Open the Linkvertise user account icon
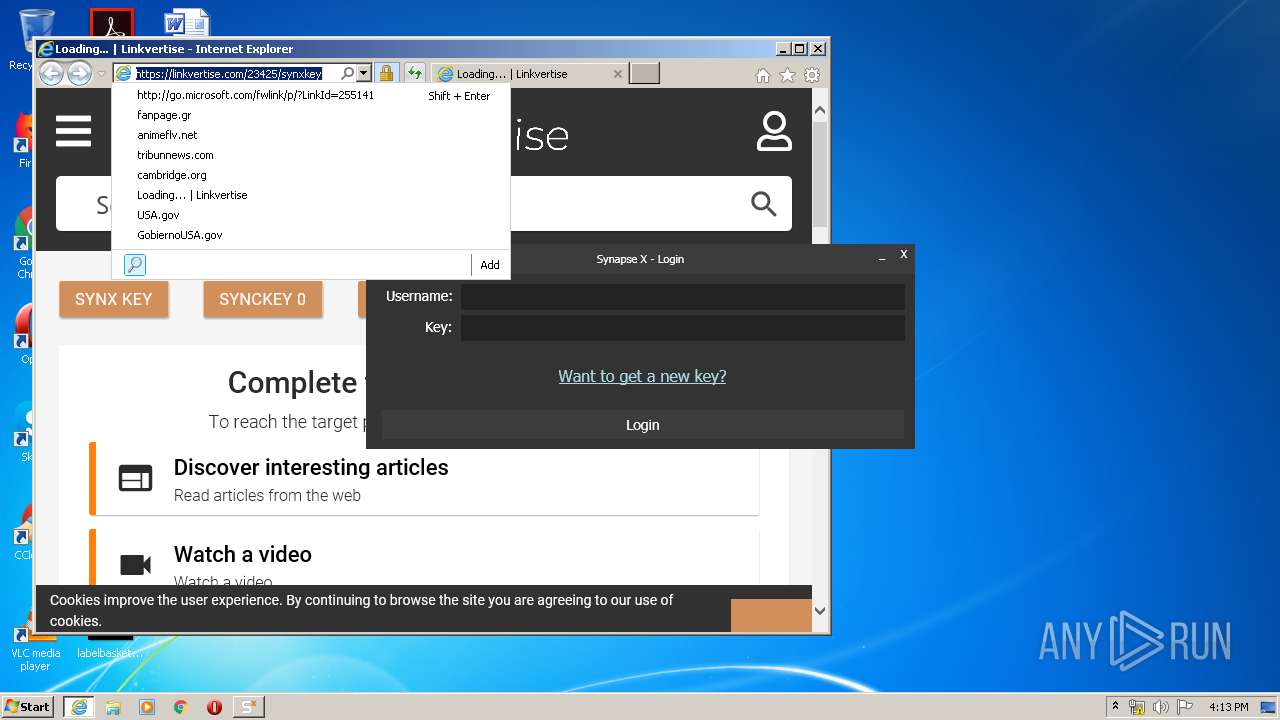1280x720 pixels. [774, 131]
